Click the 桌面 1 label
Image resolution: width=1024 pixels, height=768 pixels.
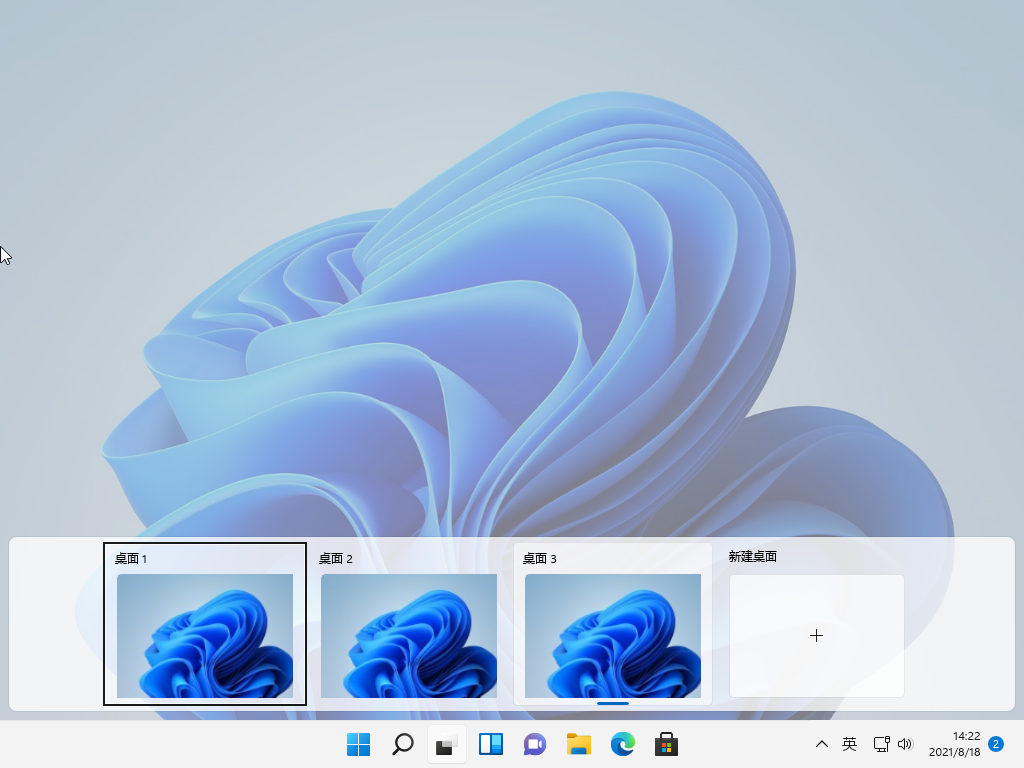click(x=126, y=559)
